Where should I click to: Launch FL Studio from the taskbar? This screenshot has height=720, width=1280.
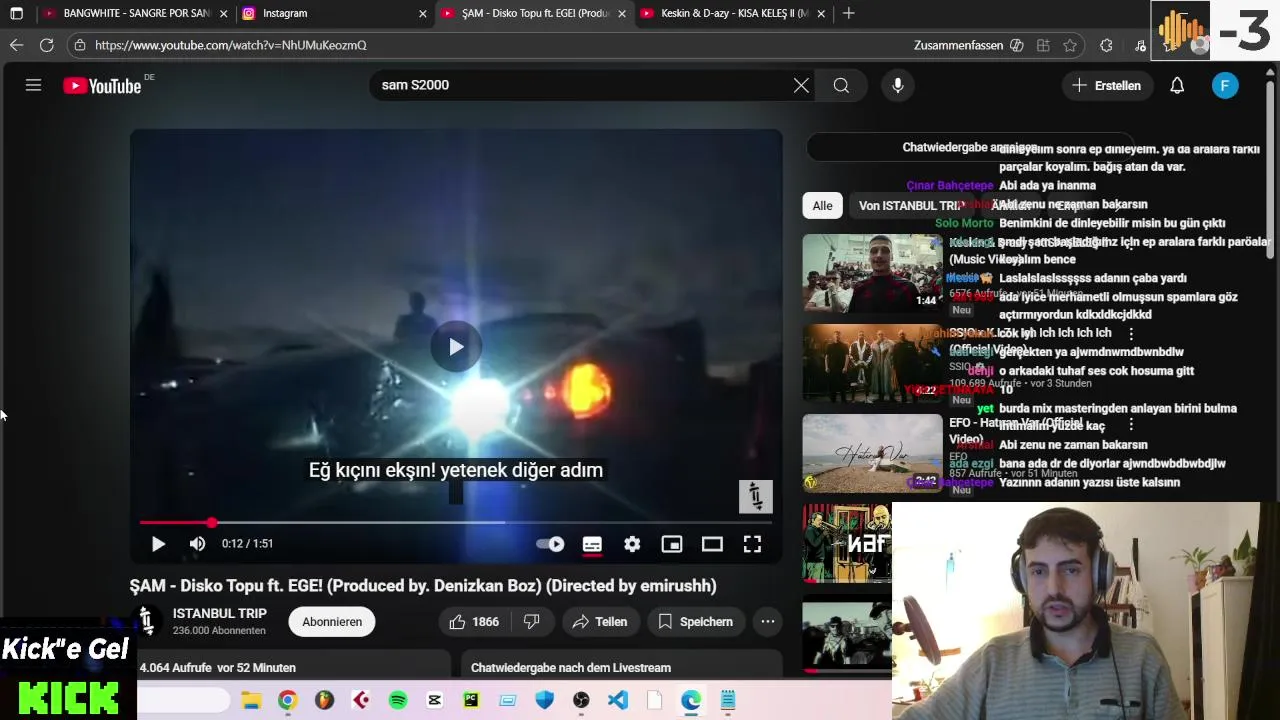click(x=324, y=701)
